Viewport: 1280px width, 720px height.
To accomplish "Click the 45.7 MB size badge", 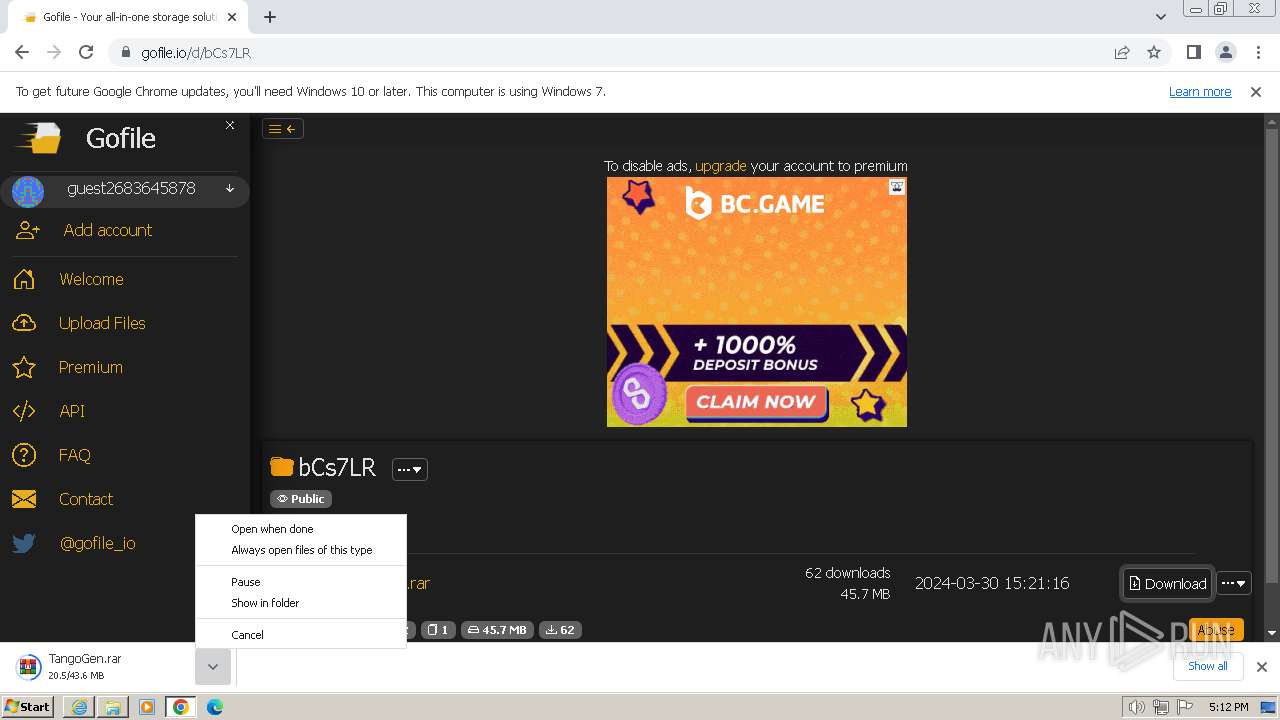I will pos(497,630).
